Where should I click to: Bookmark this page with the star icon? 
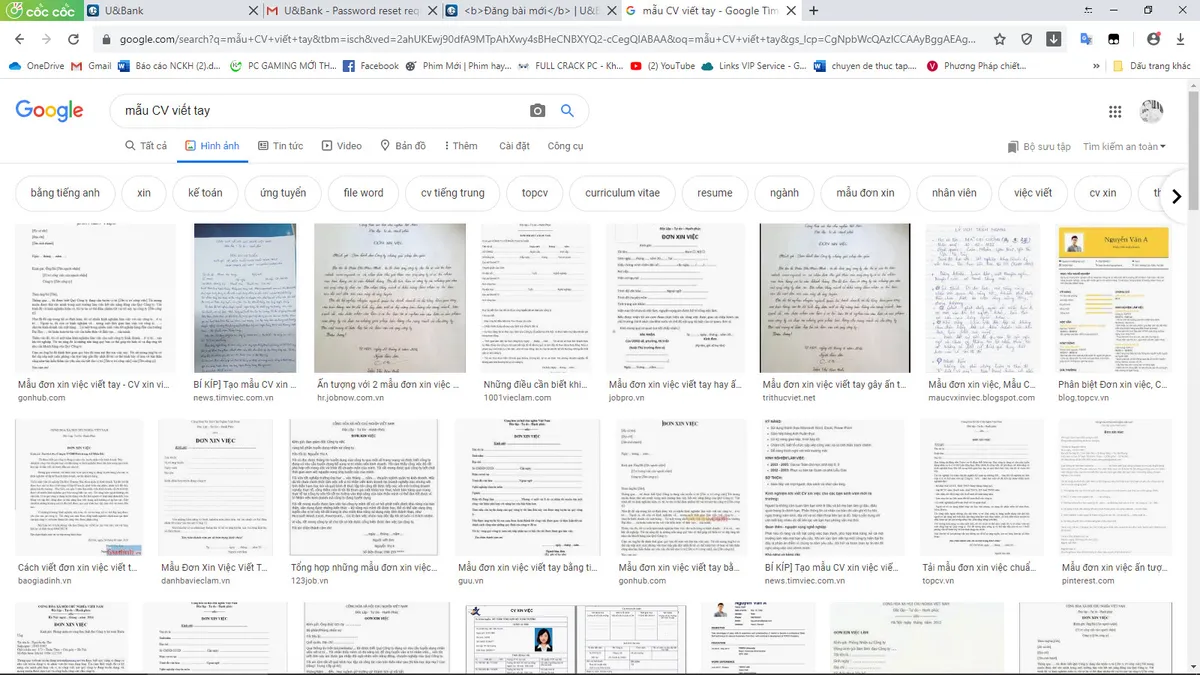coord(1000,39)
